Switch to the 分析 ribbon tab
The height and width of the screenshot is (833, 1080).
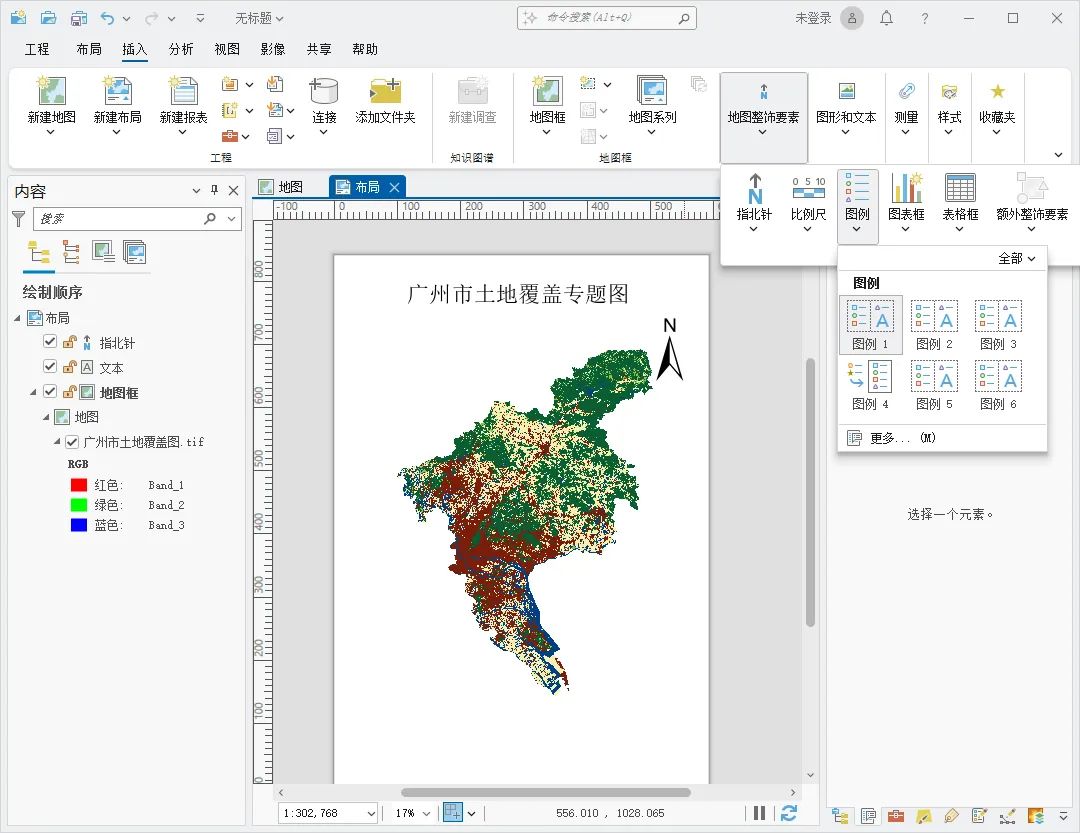pos(180,49)
